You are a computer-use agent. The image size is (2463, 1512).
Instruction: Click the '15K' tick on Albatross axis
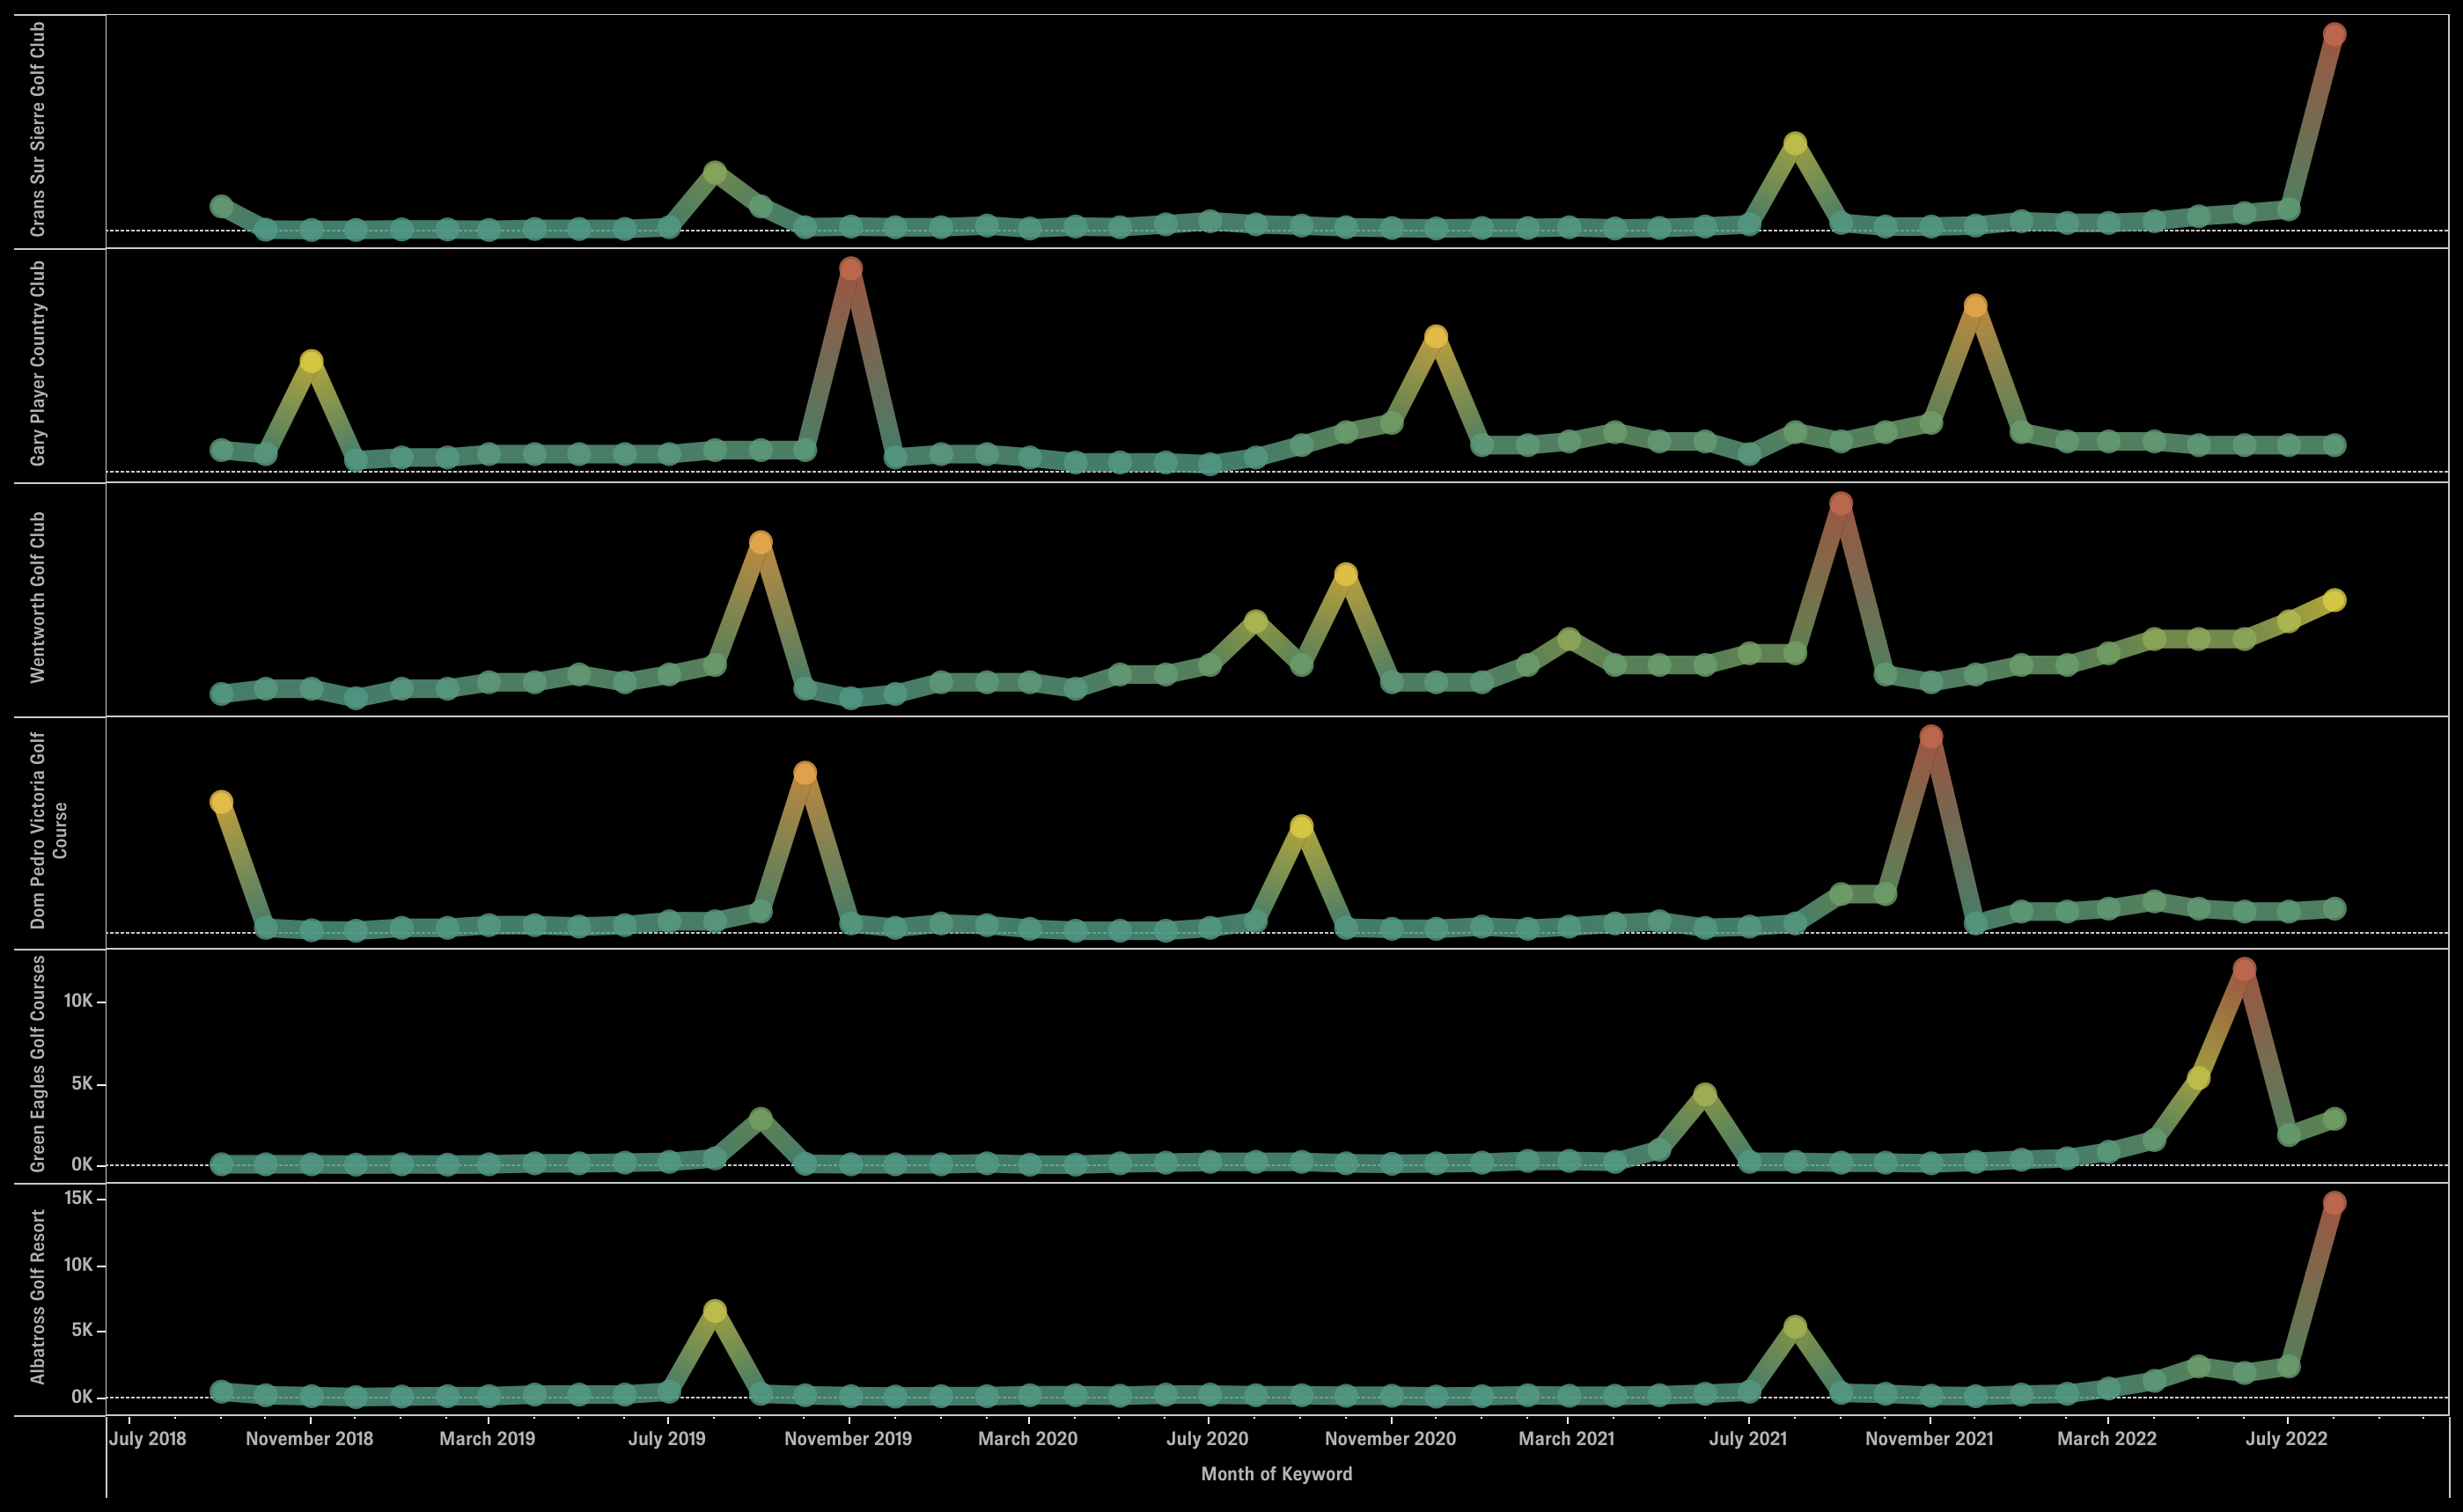click(78, 1198)
